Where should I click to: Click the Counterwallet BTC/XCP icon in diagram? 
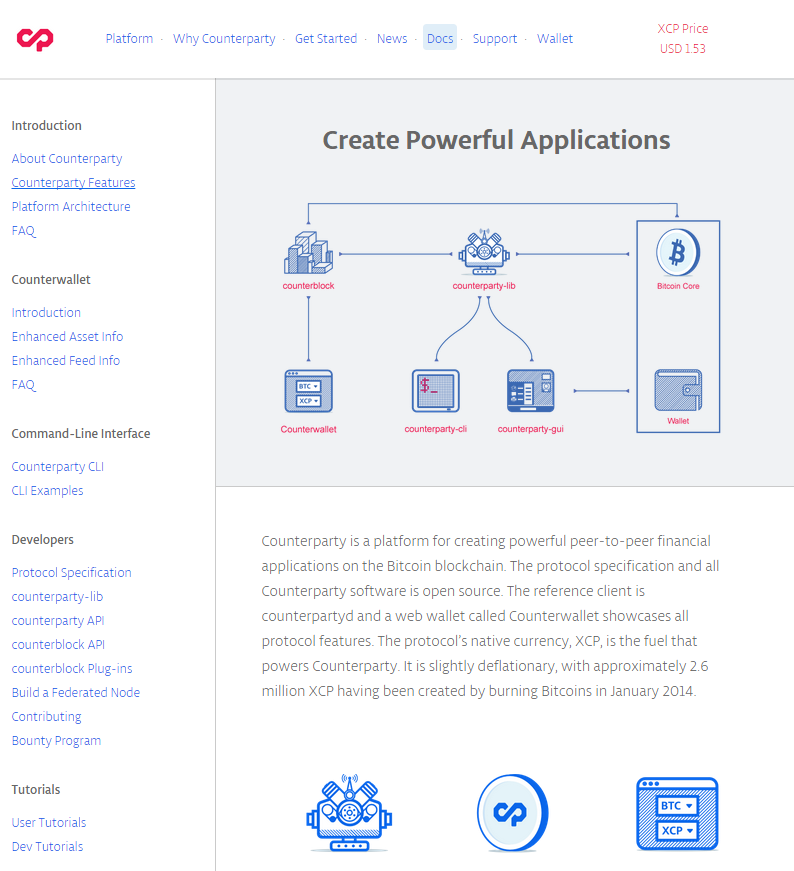(308, 391)
